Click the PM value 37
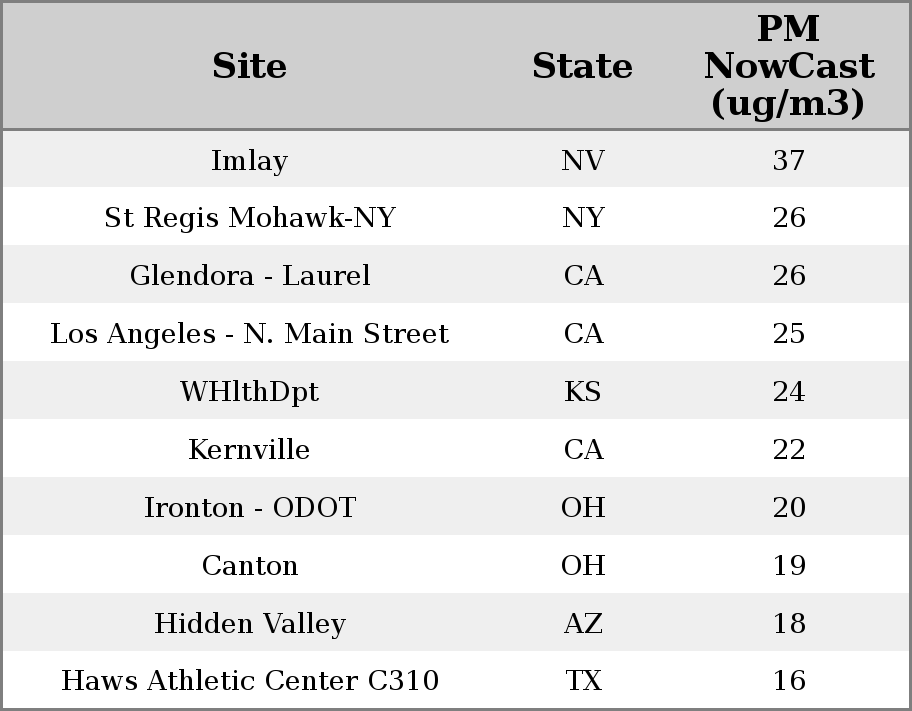 click(x=788, y=160)
